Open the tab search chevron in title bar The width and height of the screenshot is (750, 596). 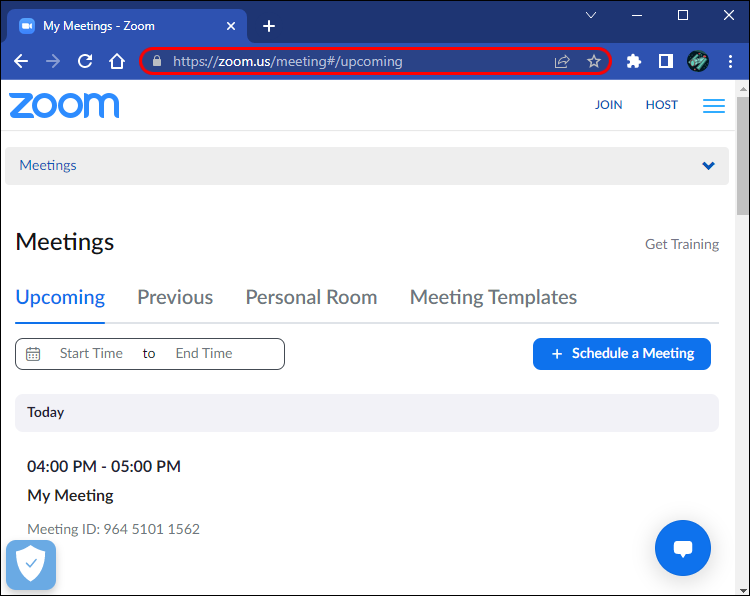[591, 15]
